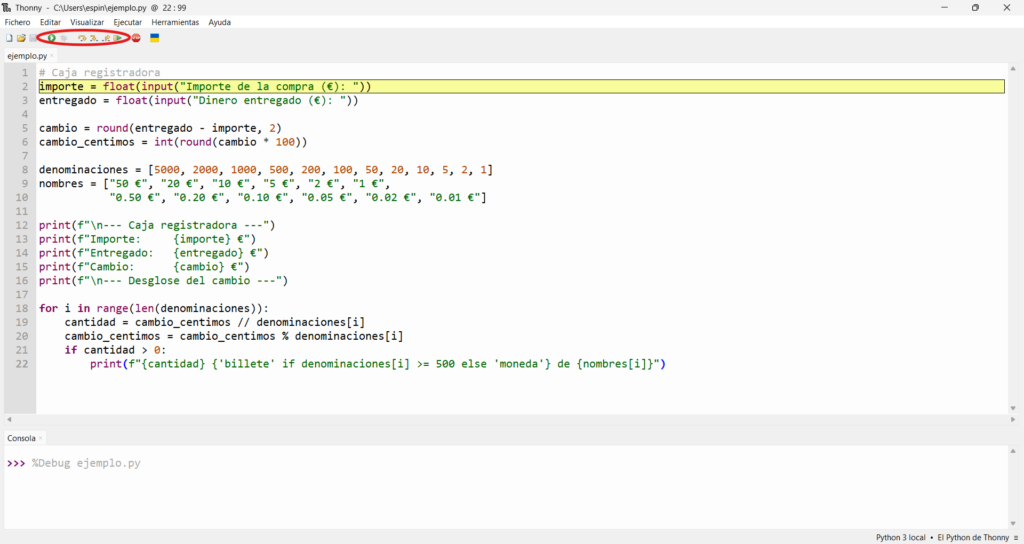
Task: Click the console scrollbar up arrow
Action: pyautogui.click(x=1013, y=451)
